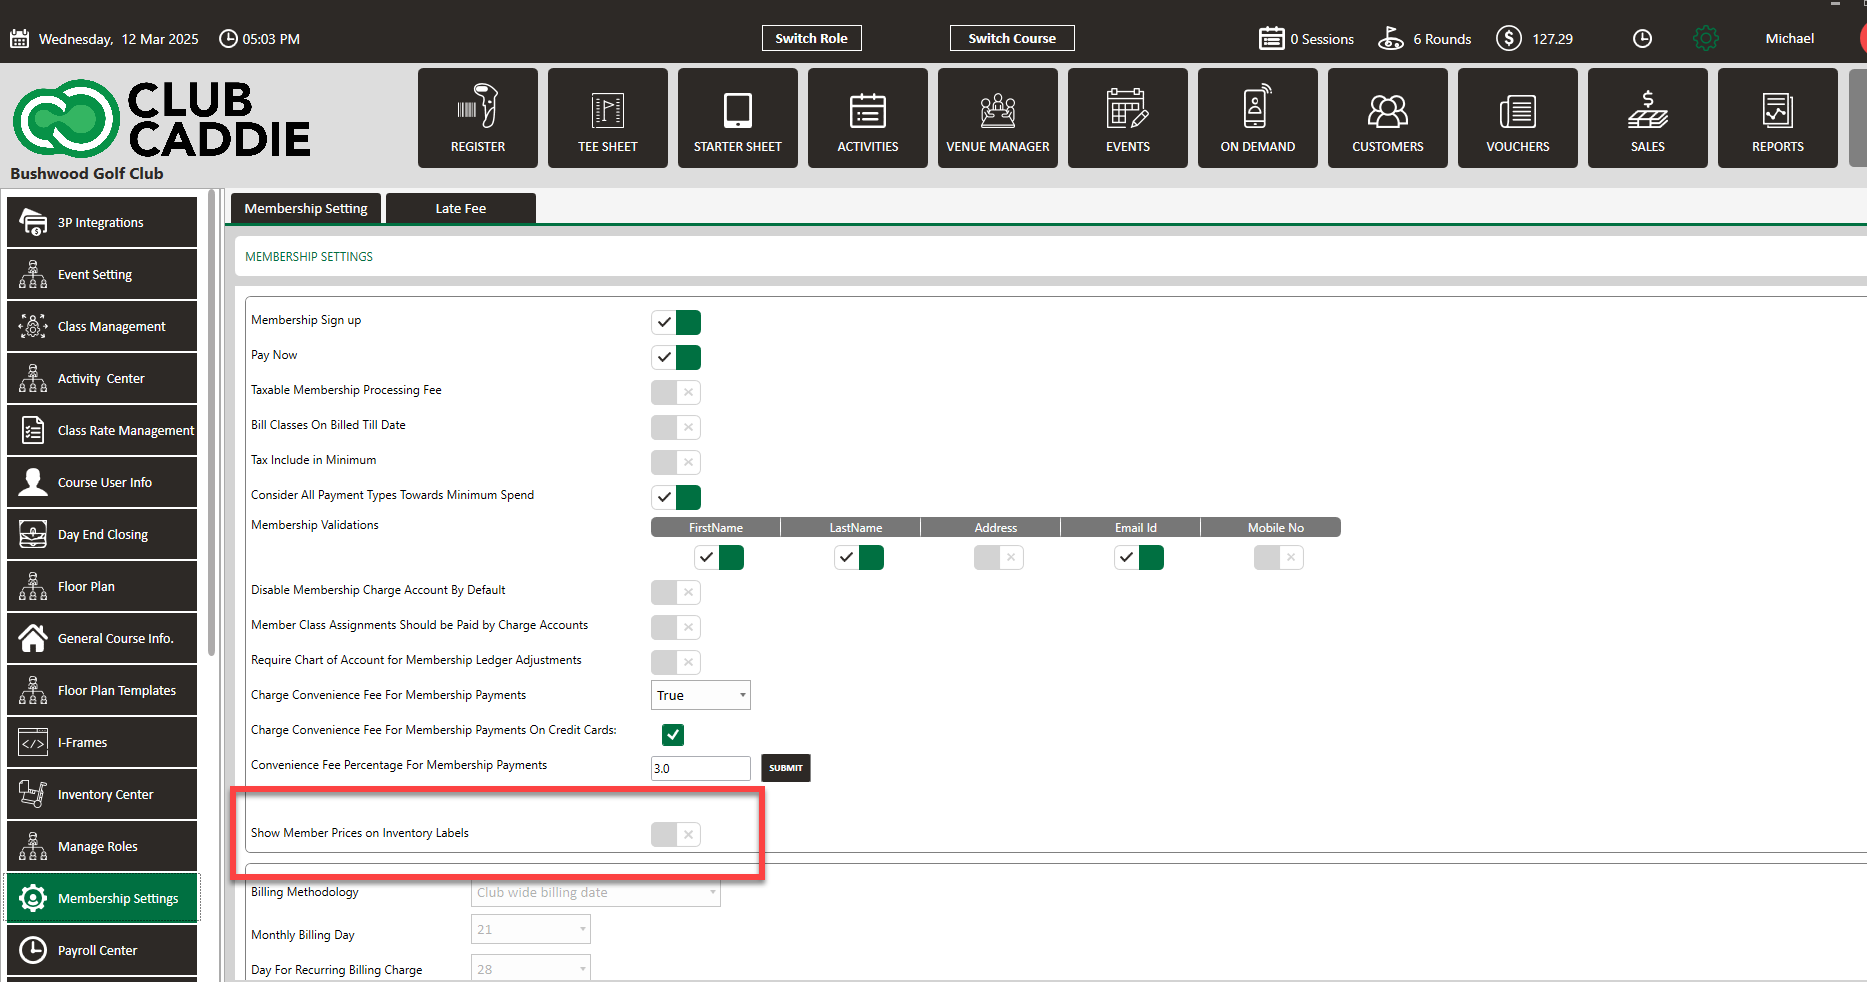
Task: Open the Customers module
Action: click(1388, 118)
